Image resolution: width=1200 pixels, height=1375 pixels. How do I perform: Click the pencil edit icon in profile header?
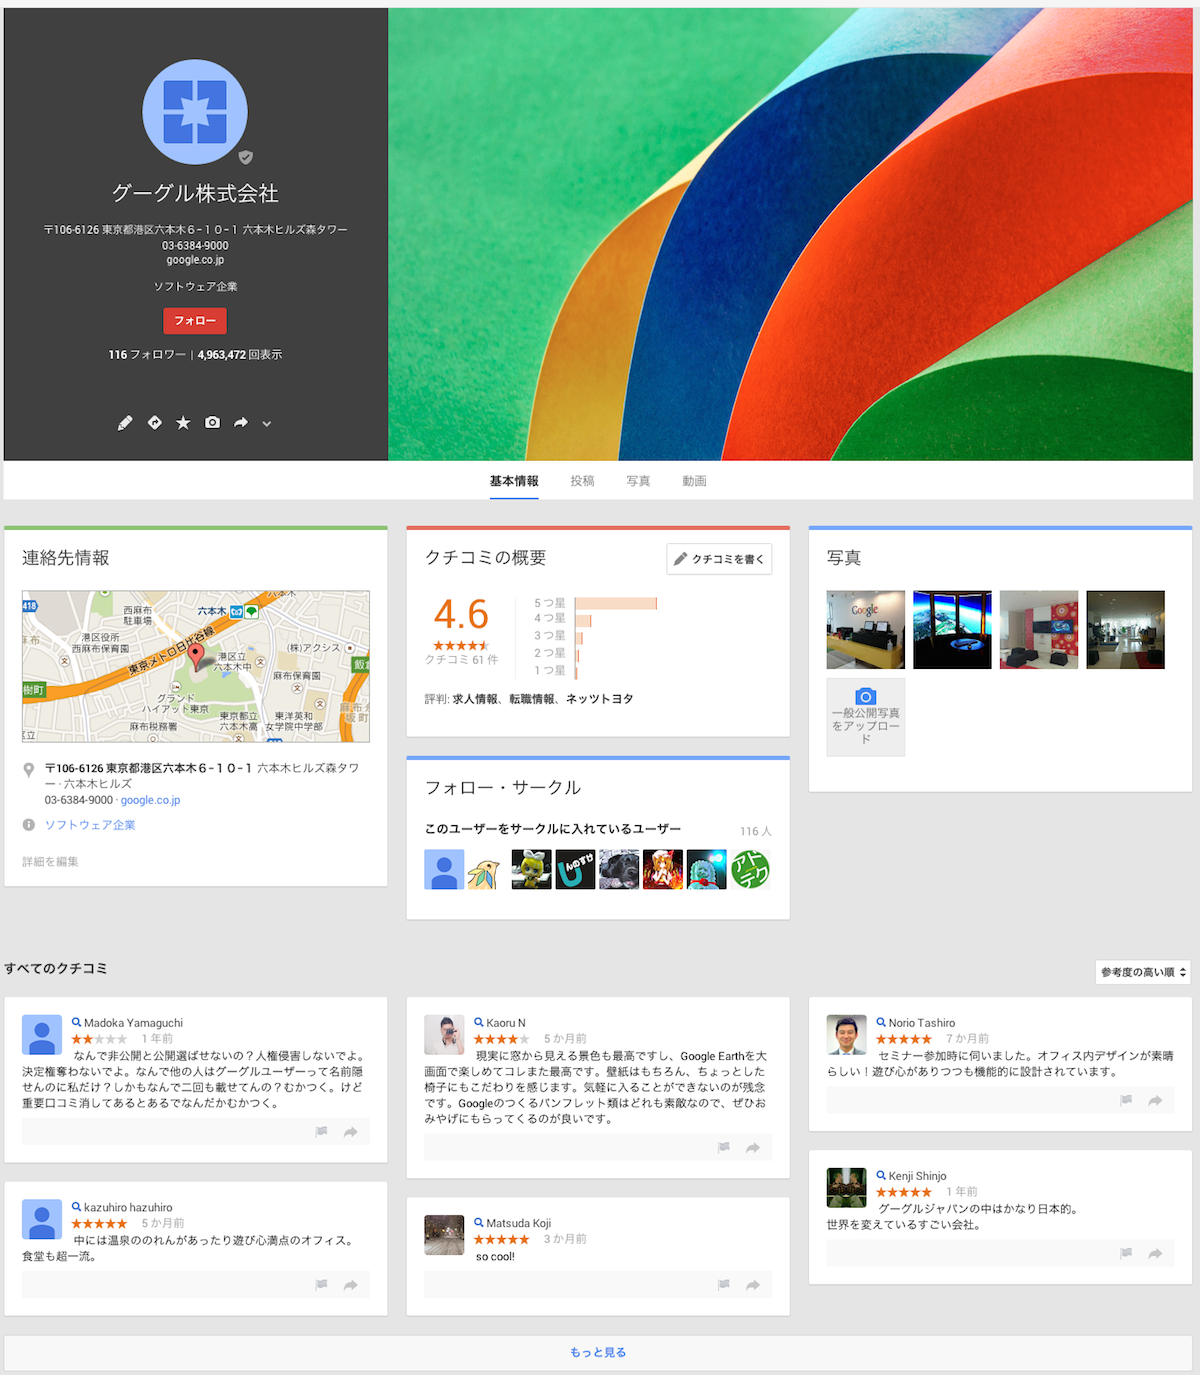[x=125, y=423]
